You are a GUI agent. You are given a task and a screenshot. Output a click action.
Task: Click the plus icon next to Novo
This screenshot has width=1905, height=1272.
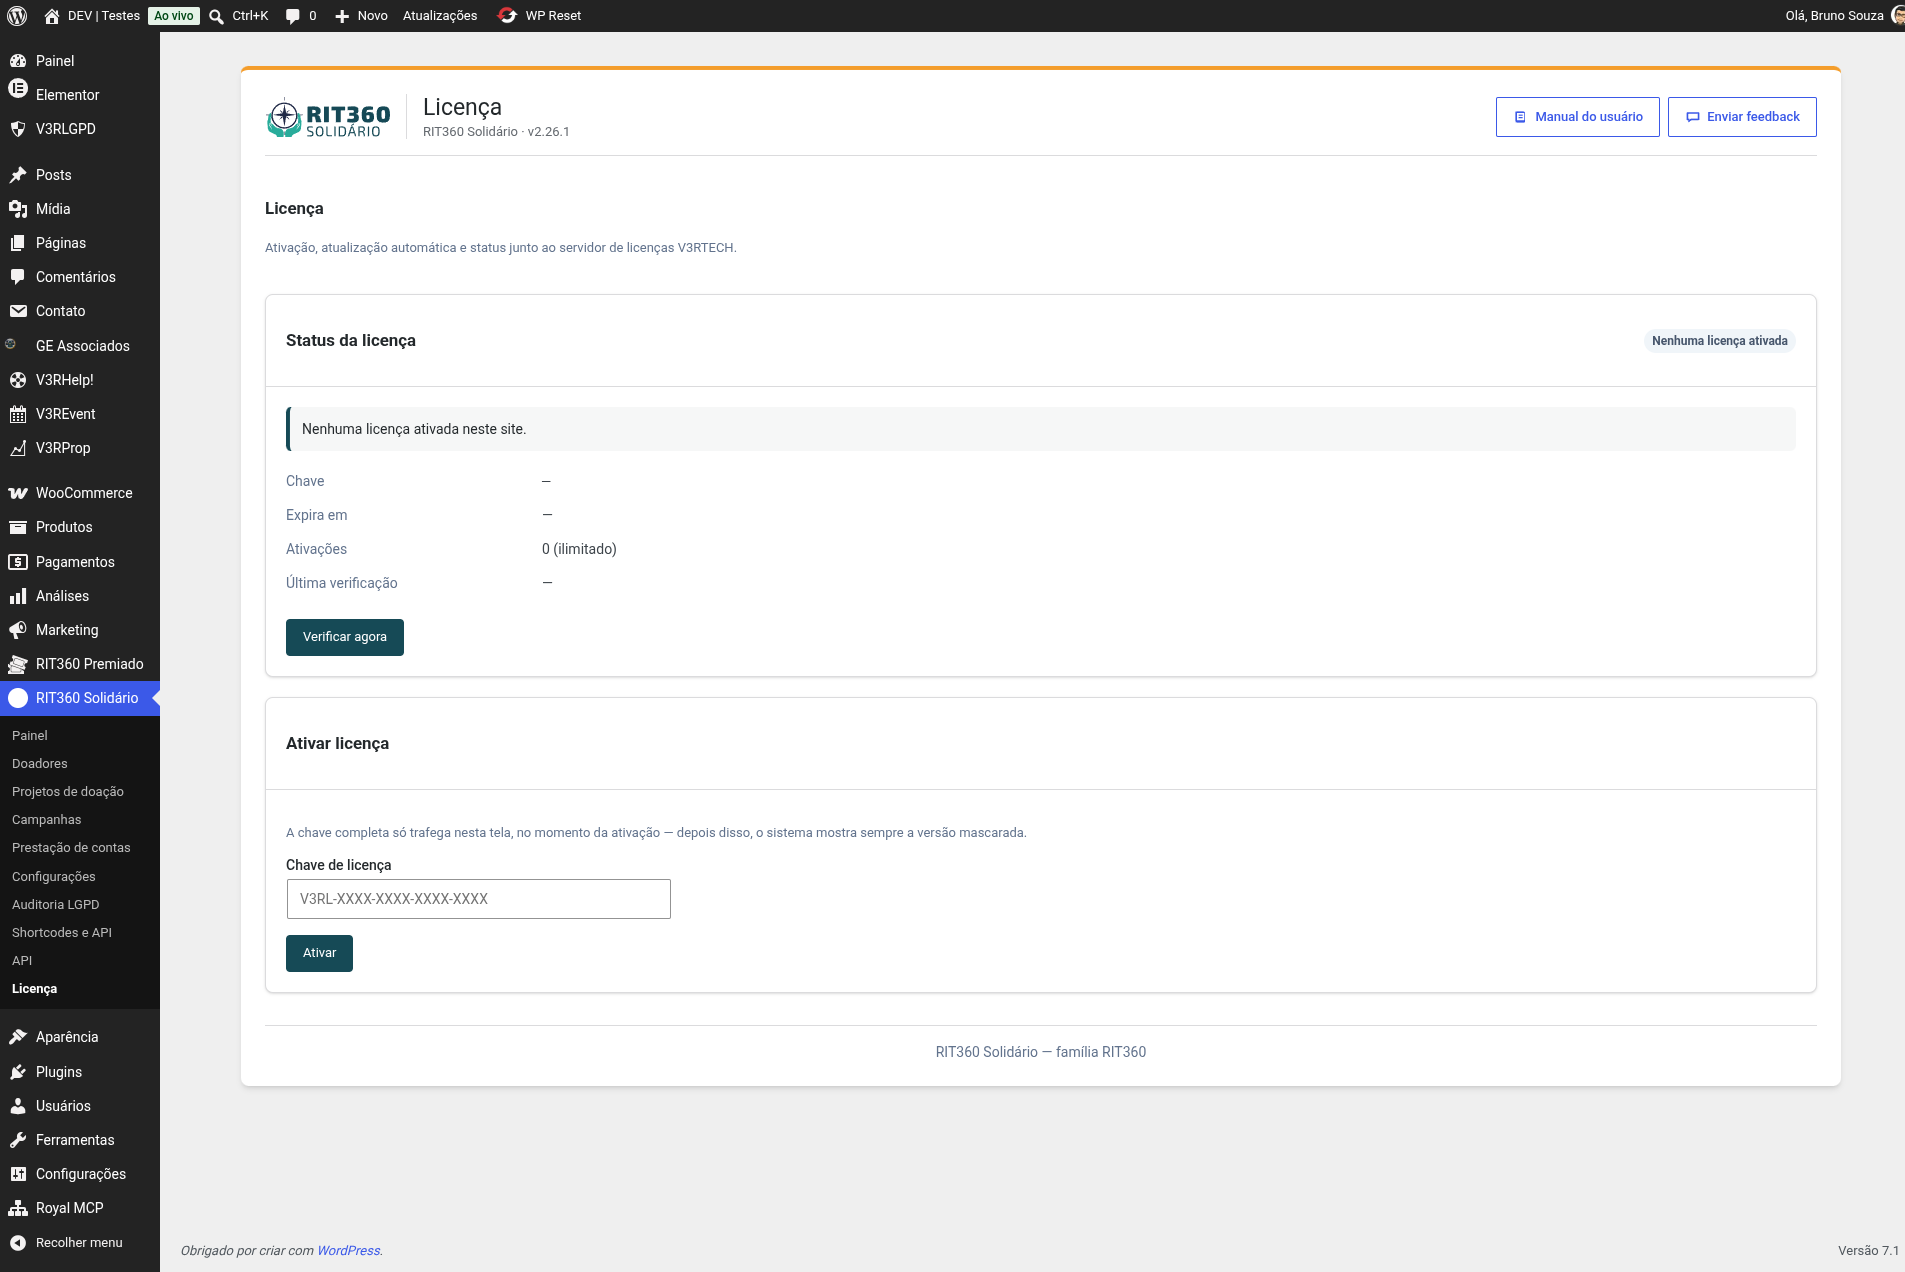point(342,16)
